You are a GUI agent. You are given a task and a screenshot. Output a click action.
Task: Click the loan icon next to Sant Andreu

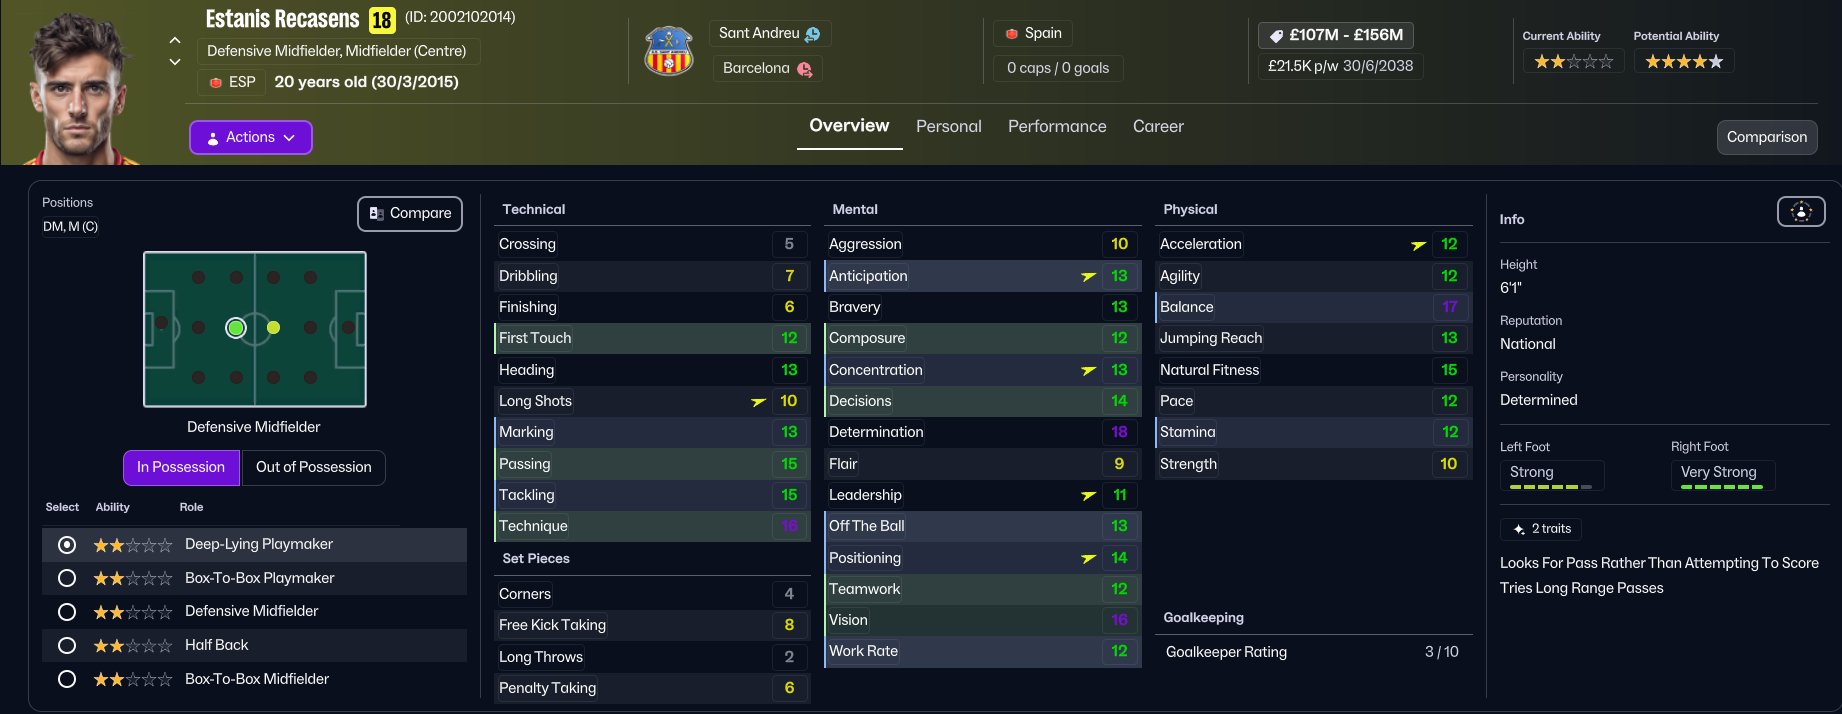[x=812, y=34]
